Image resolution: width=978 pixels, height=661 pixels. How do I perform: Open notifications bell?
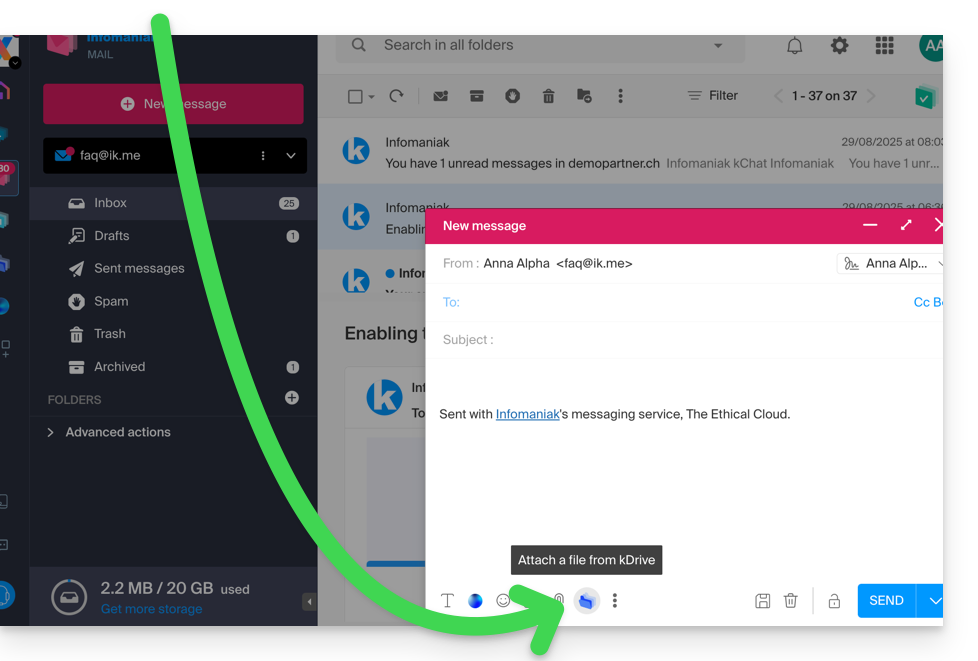click(795, 46)
